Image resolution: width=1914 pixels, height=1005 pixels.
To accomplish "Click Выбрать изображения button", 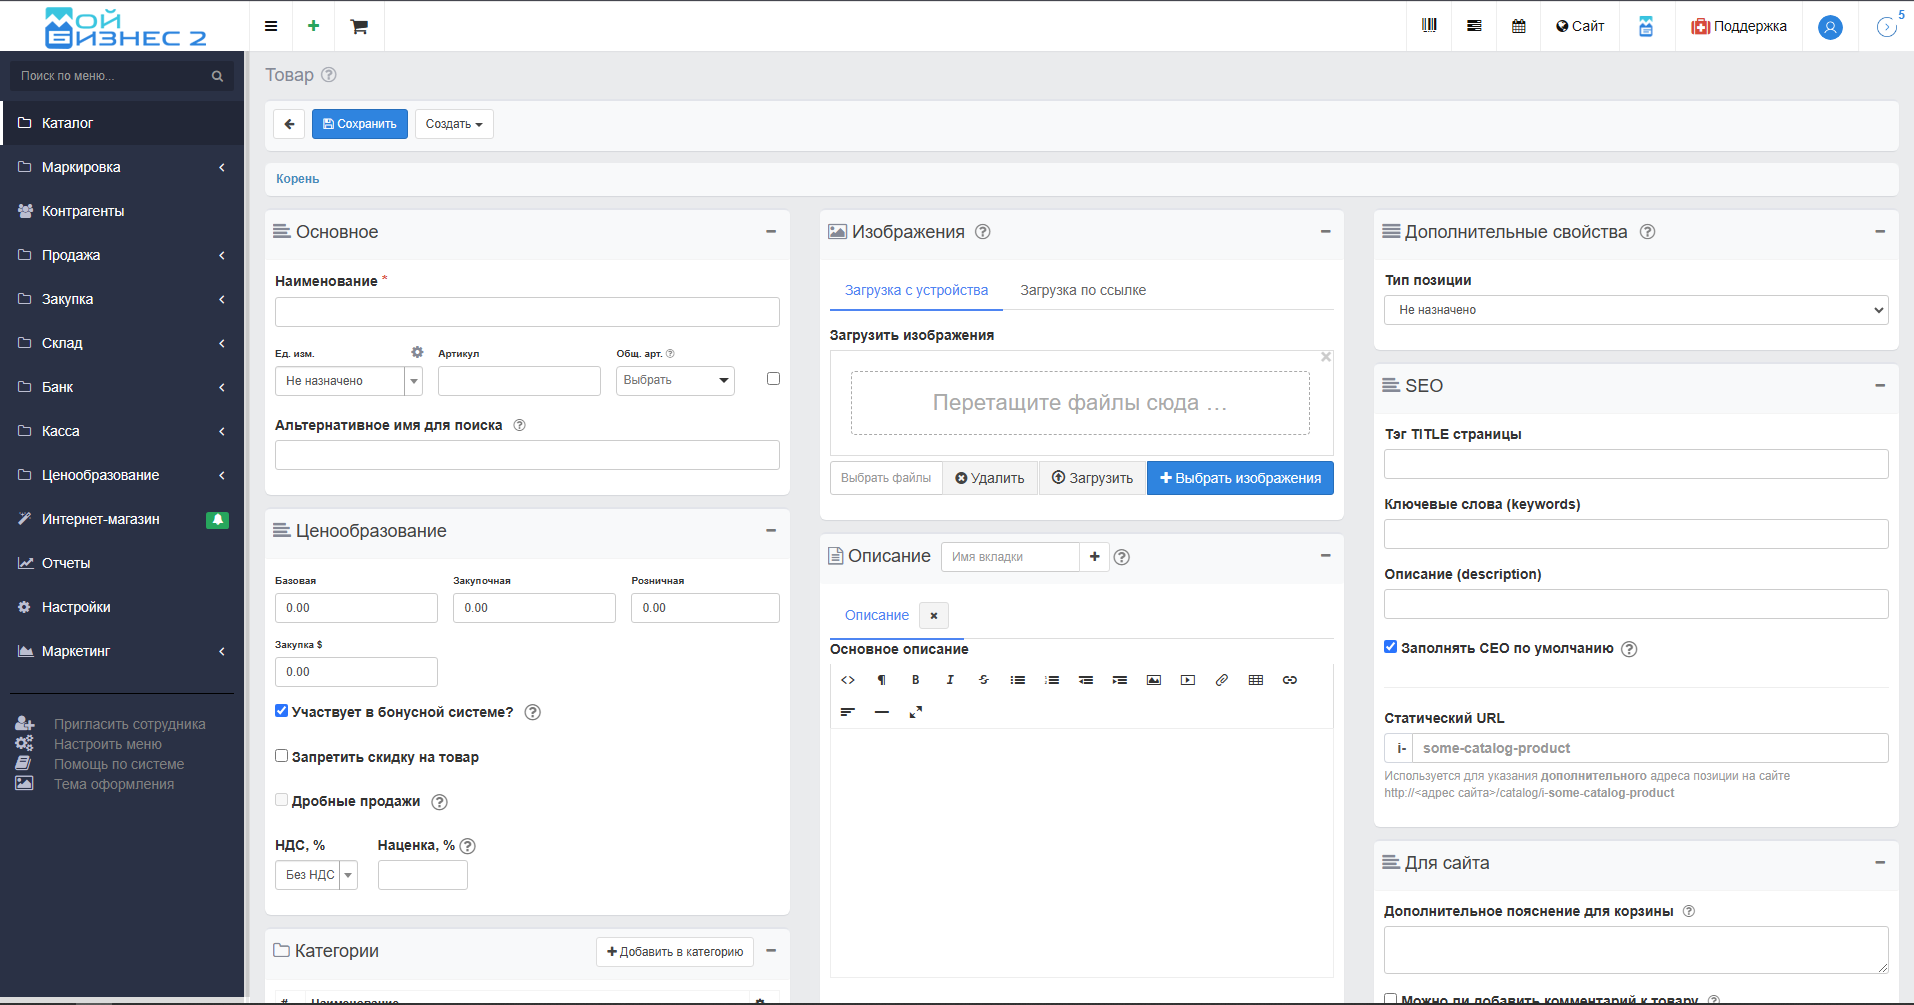I will (1240, 478).
